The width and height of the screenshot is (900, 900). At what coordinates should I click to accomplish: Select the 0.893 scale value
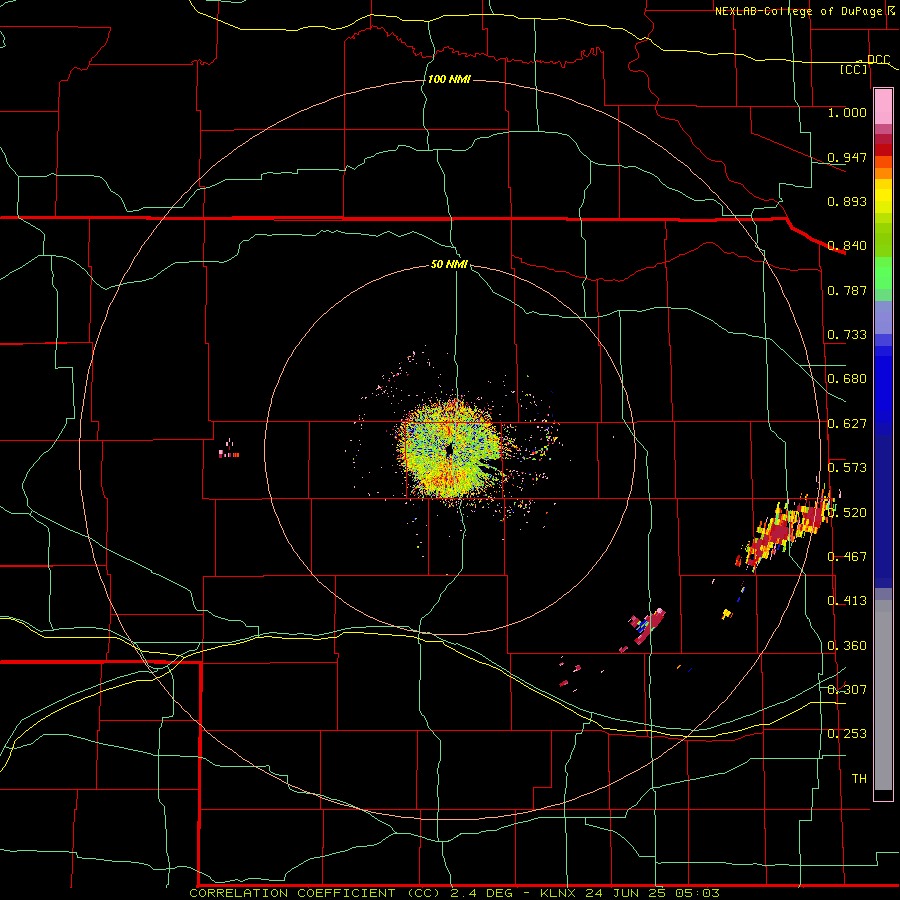[x=847, y=201]
